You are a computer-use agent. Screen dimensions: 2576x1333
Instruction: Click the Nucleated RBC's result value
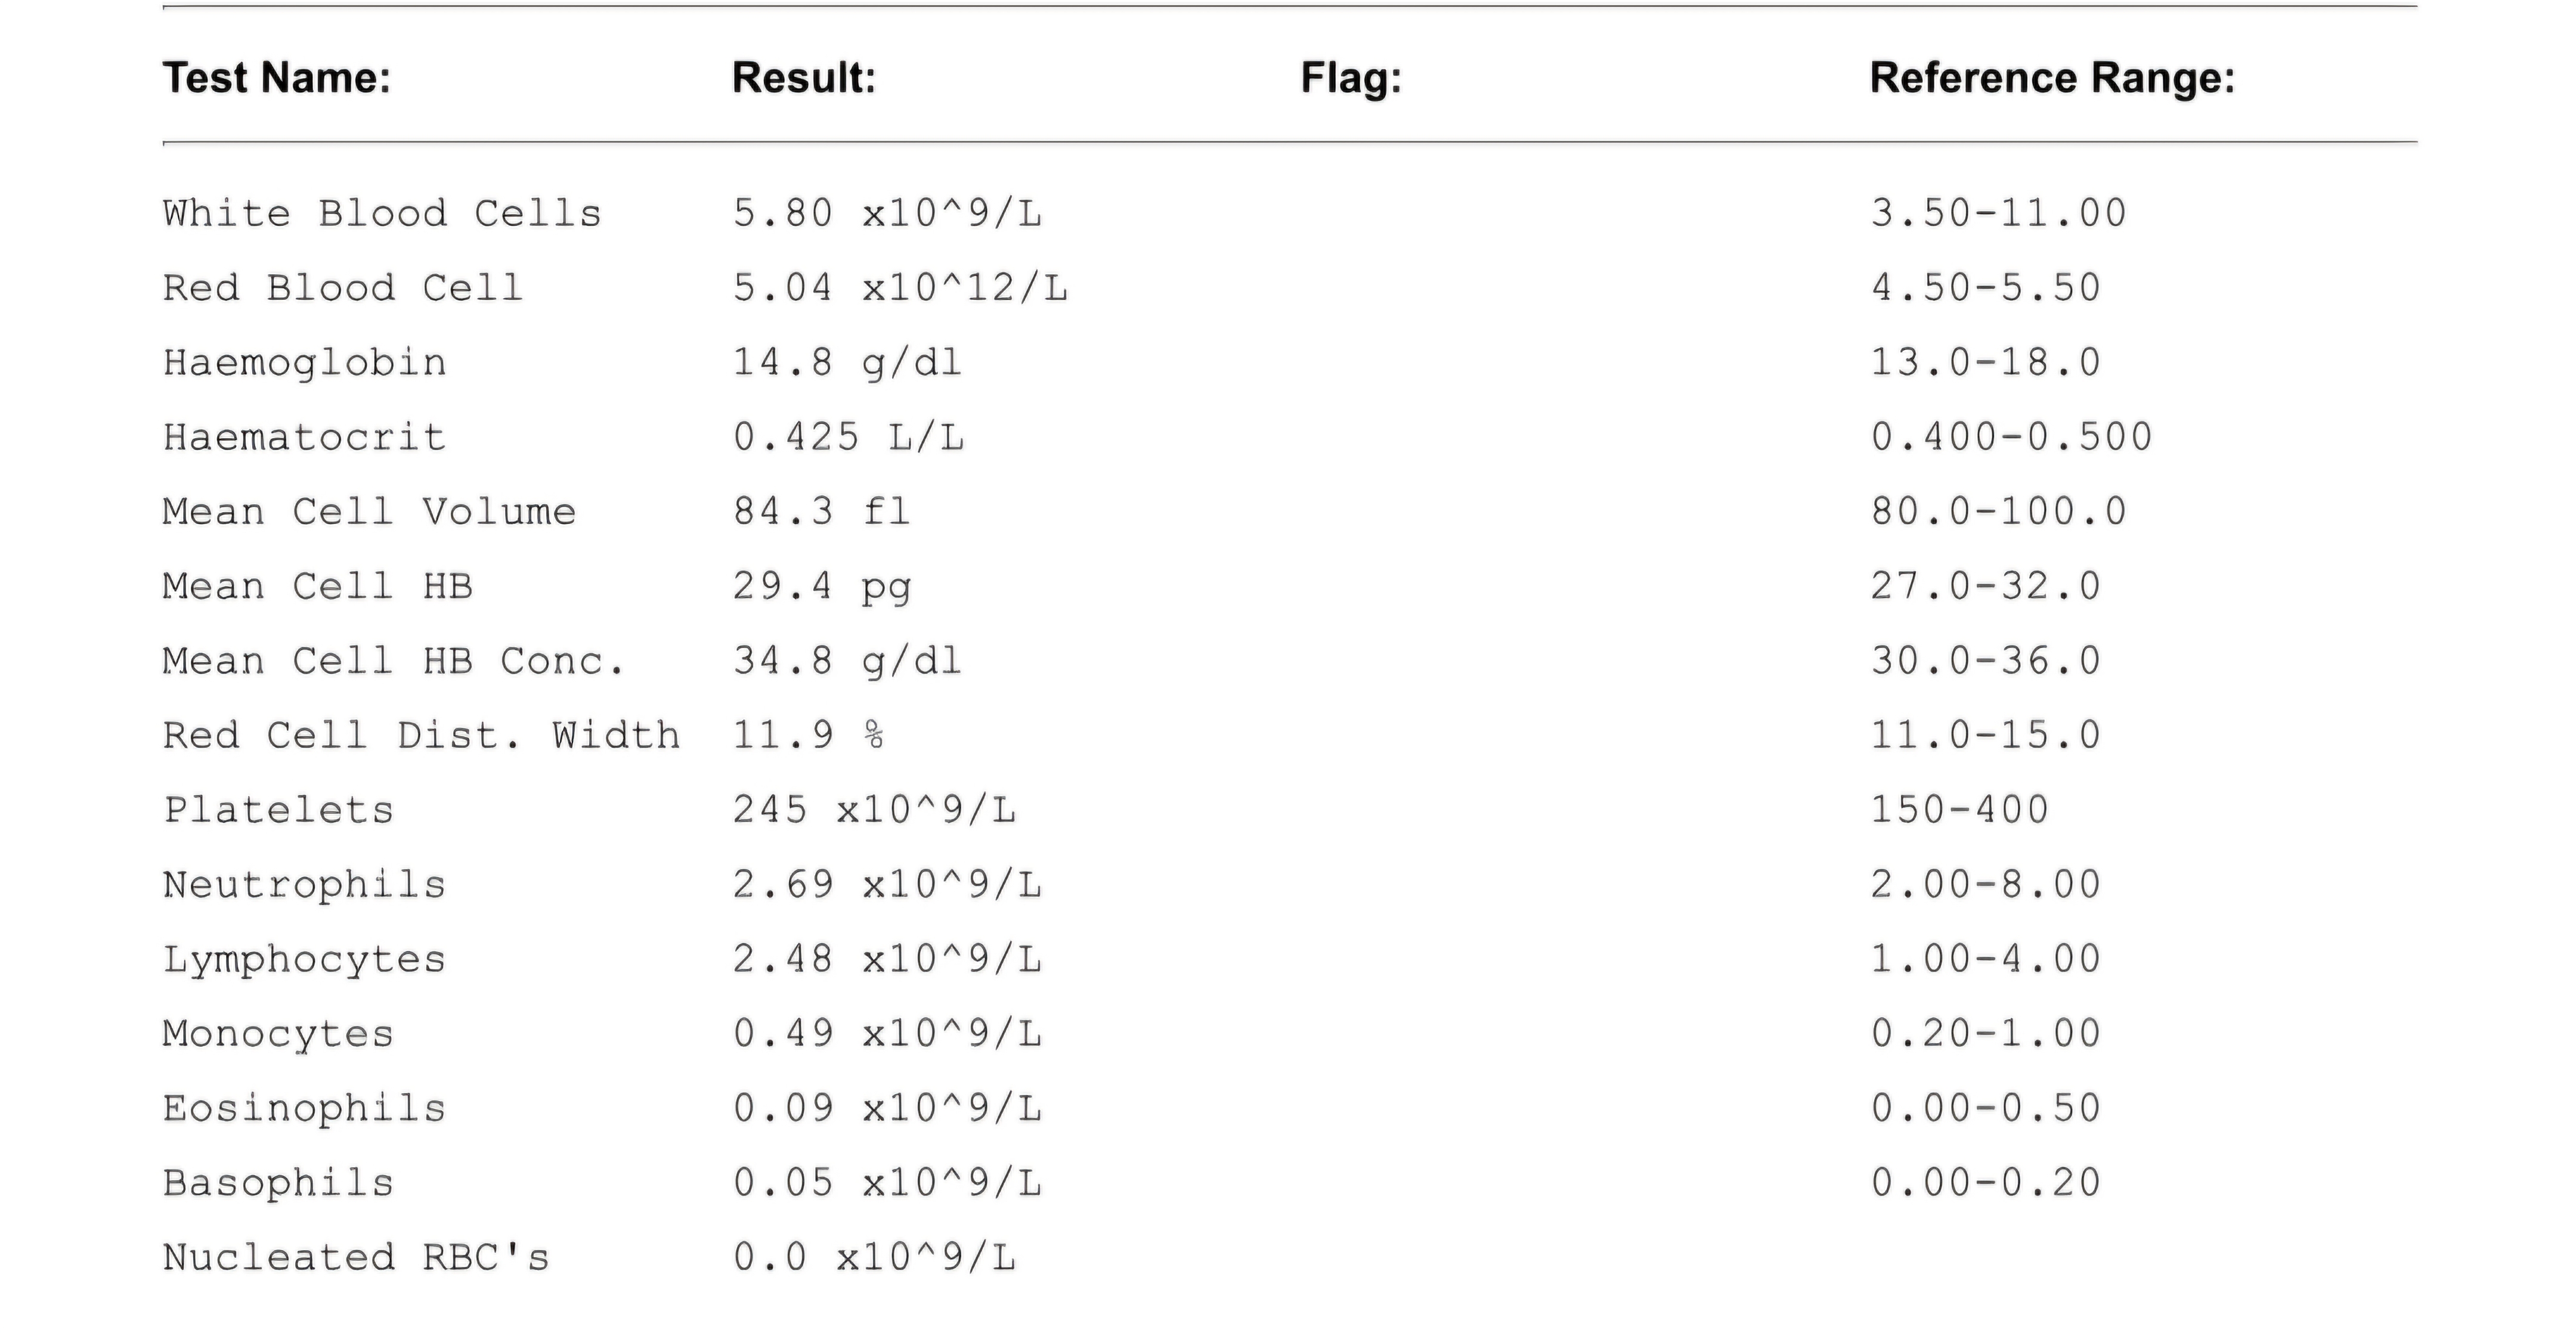pos(874,1258)
